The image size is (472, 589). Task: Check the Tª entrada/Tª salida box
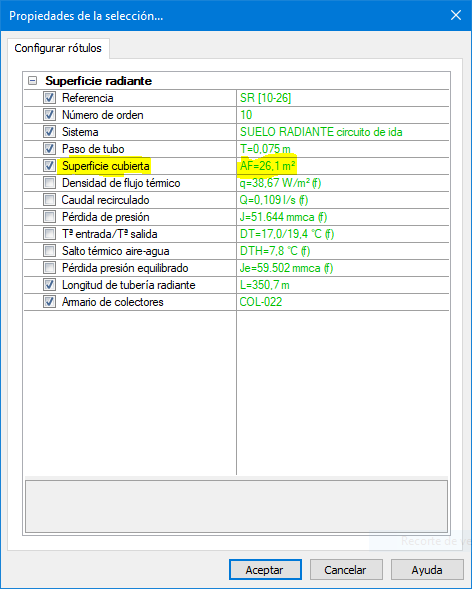pyautogui.click(x=49, y=234)
